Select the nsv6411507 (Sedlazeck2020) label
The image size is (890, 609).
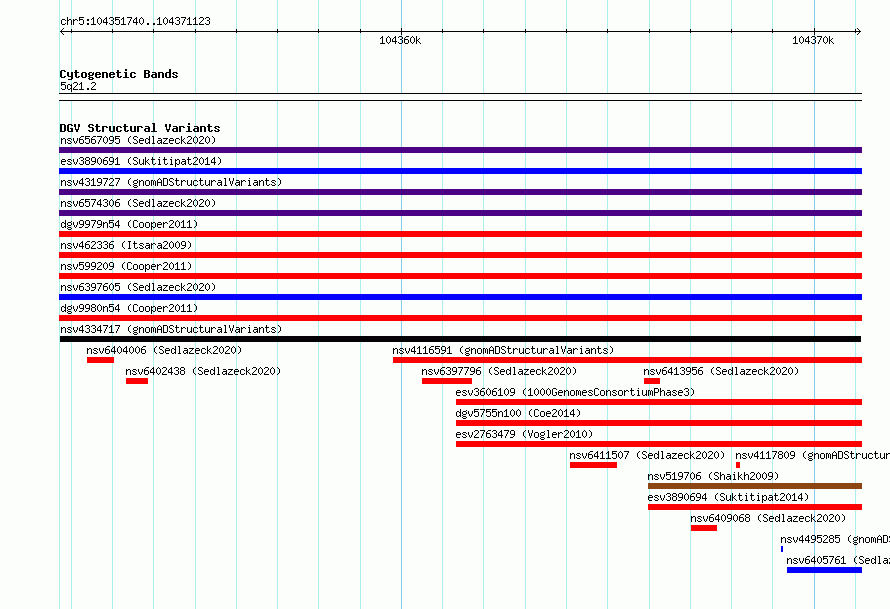coord(647,455)
